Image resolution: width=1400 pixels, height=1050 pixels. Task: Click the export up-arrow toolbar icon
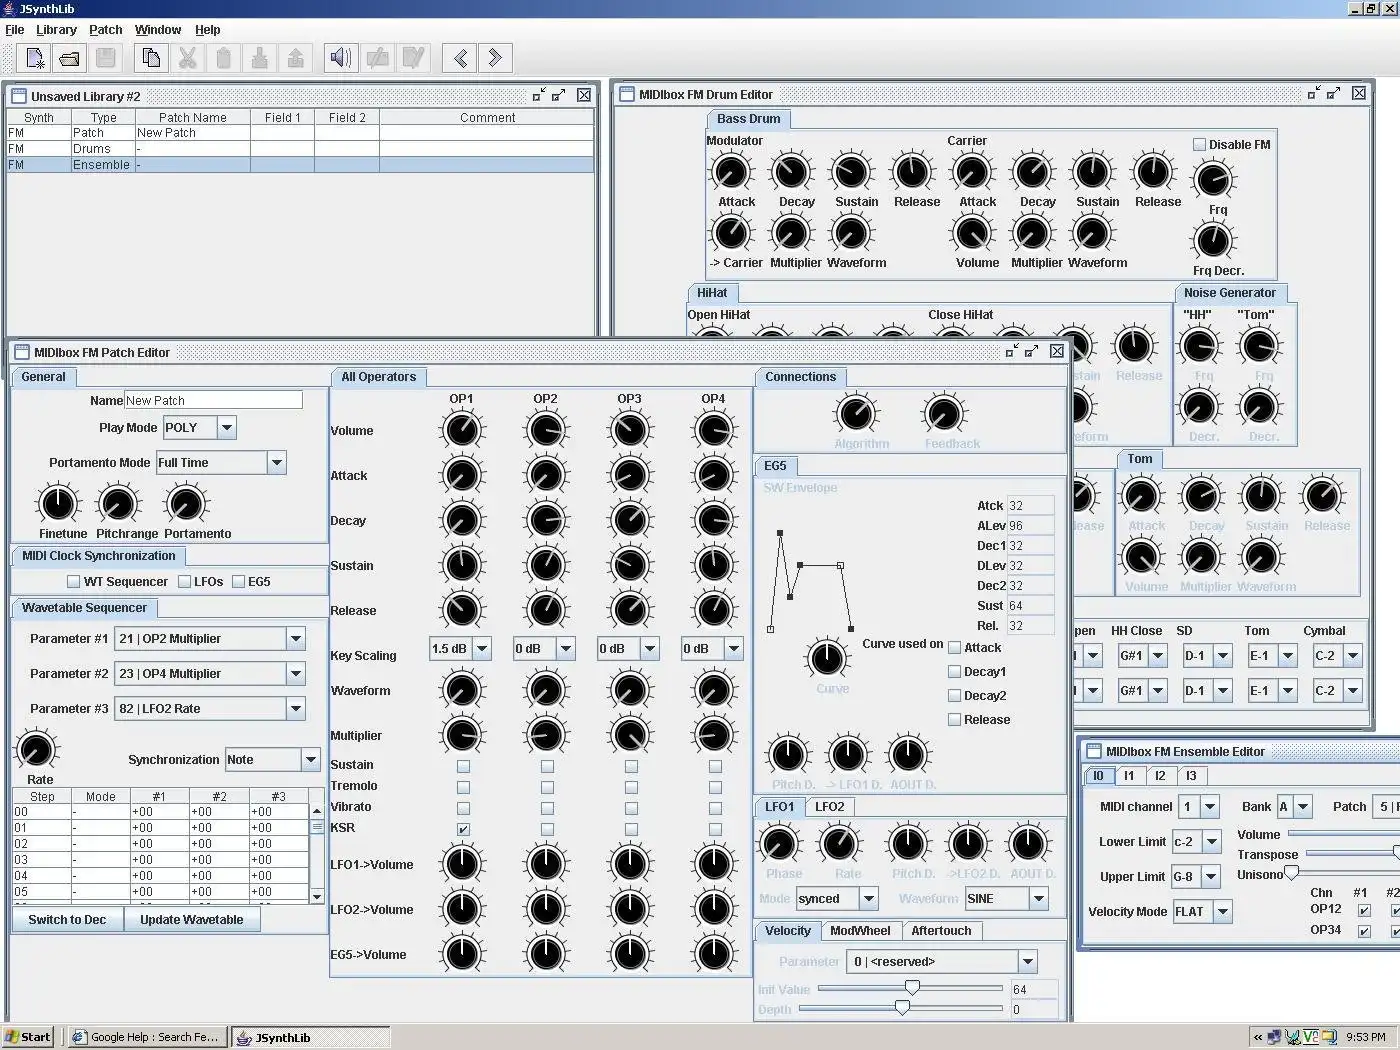[295, 58]
